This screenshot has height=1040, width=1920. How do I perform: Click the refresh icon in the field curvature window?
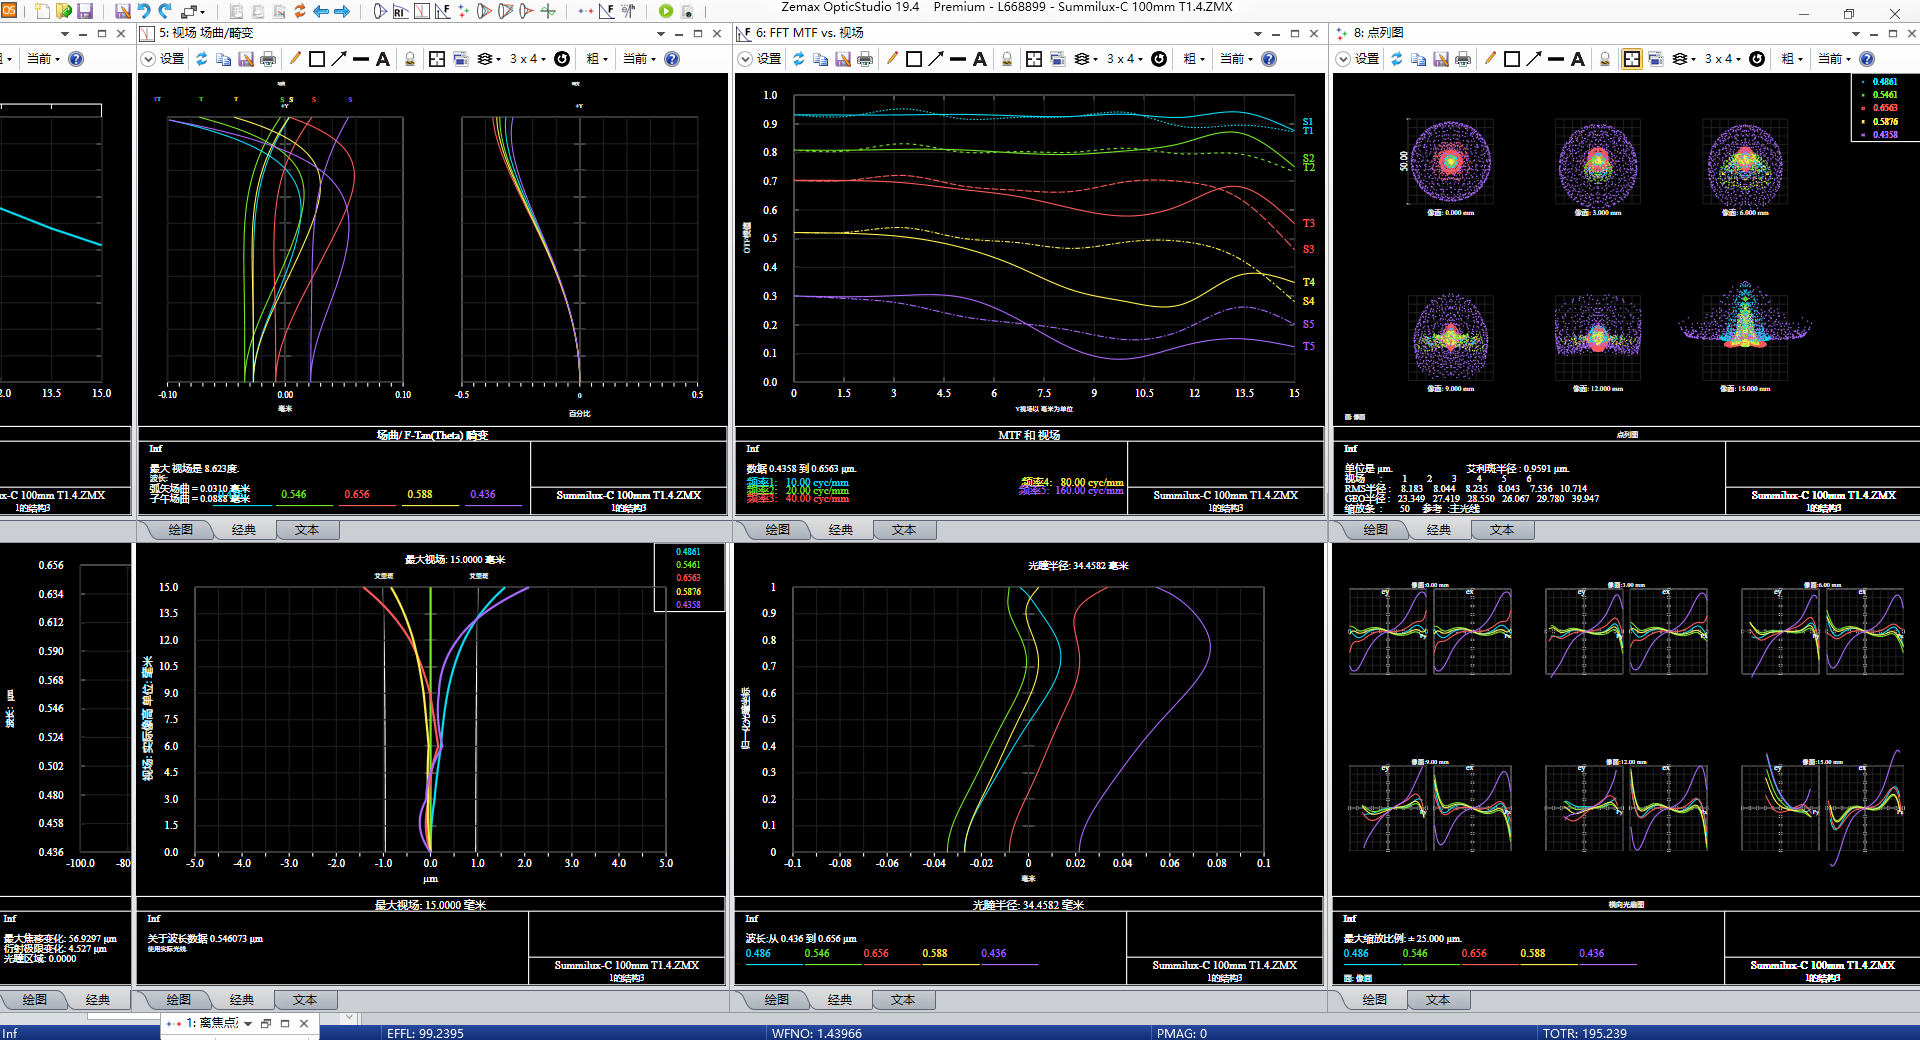coord(201,59)
